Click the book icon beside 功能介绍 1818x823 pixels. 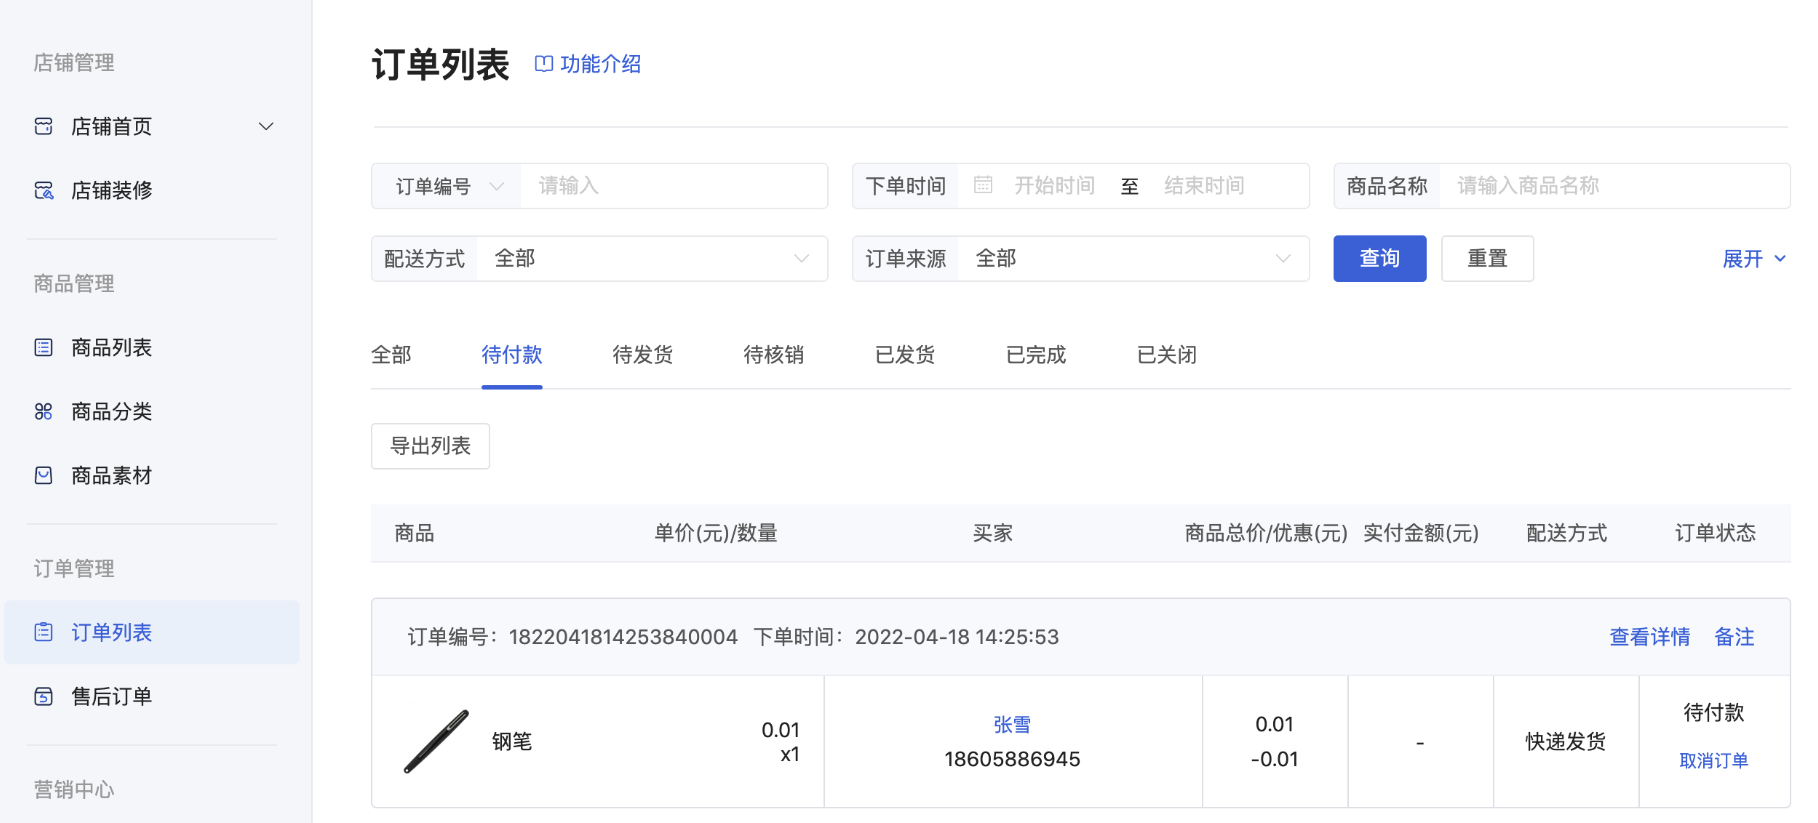pyautogui.click(x=544, y=64)
